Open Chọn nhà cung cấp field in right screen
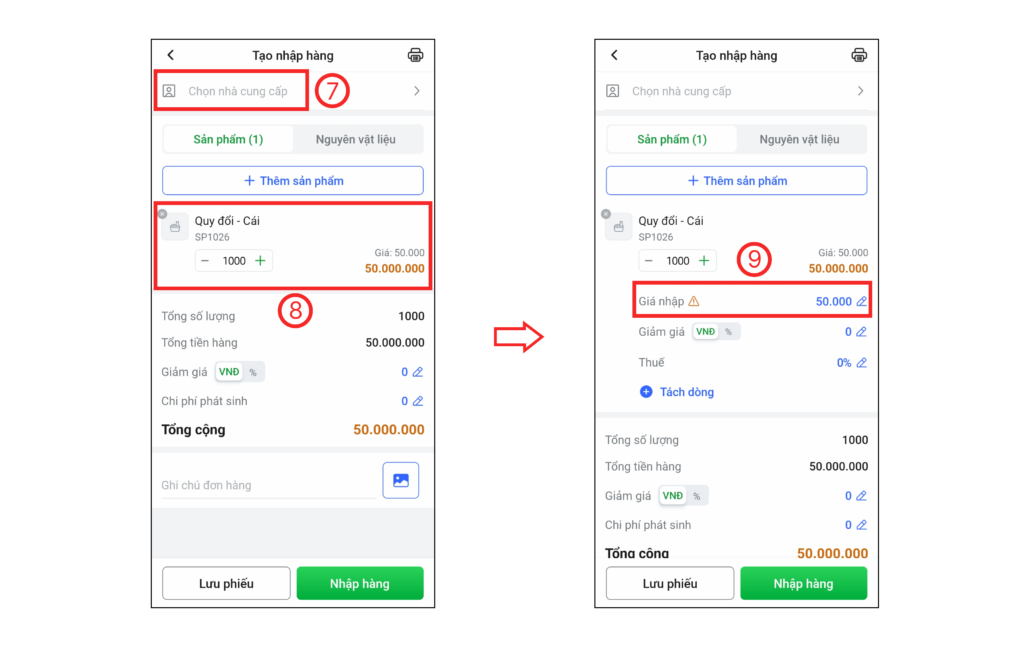This screenshot has width=1024, height=647. pyautogui.click(x=682, y=91)
